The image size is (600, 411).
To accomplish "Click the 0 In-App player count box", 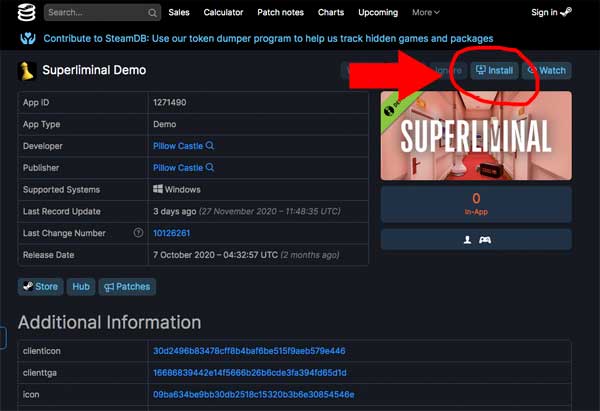I will click(x=476, y=204).
